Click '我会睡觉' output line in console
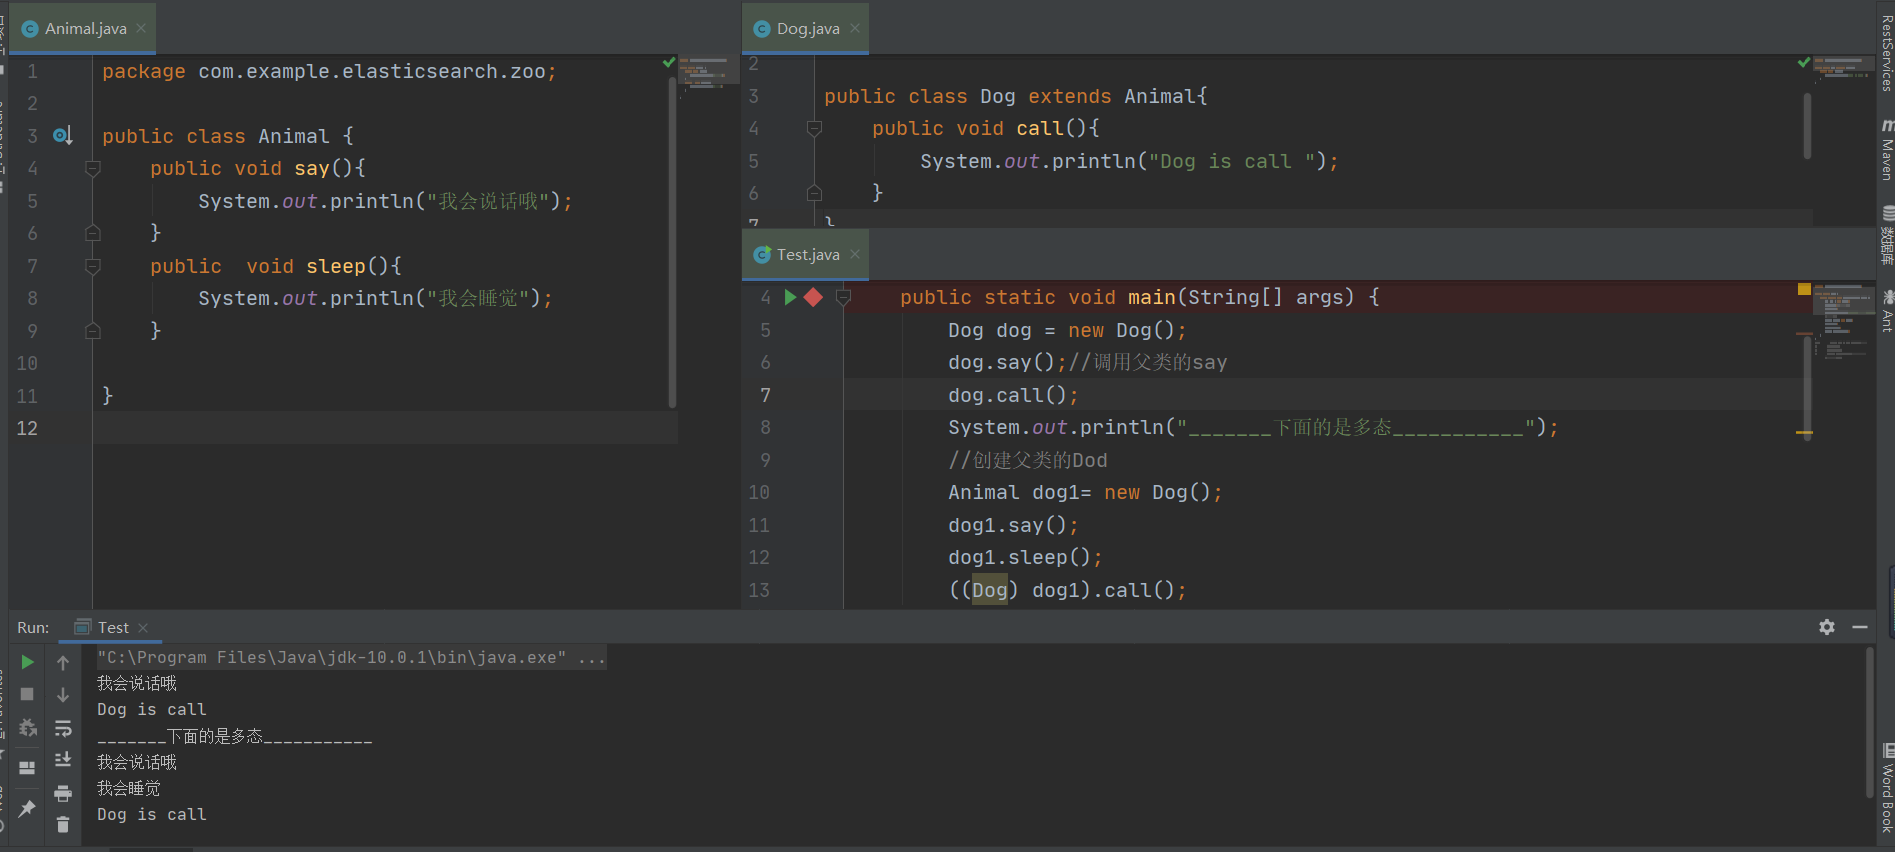 point(128,788)
